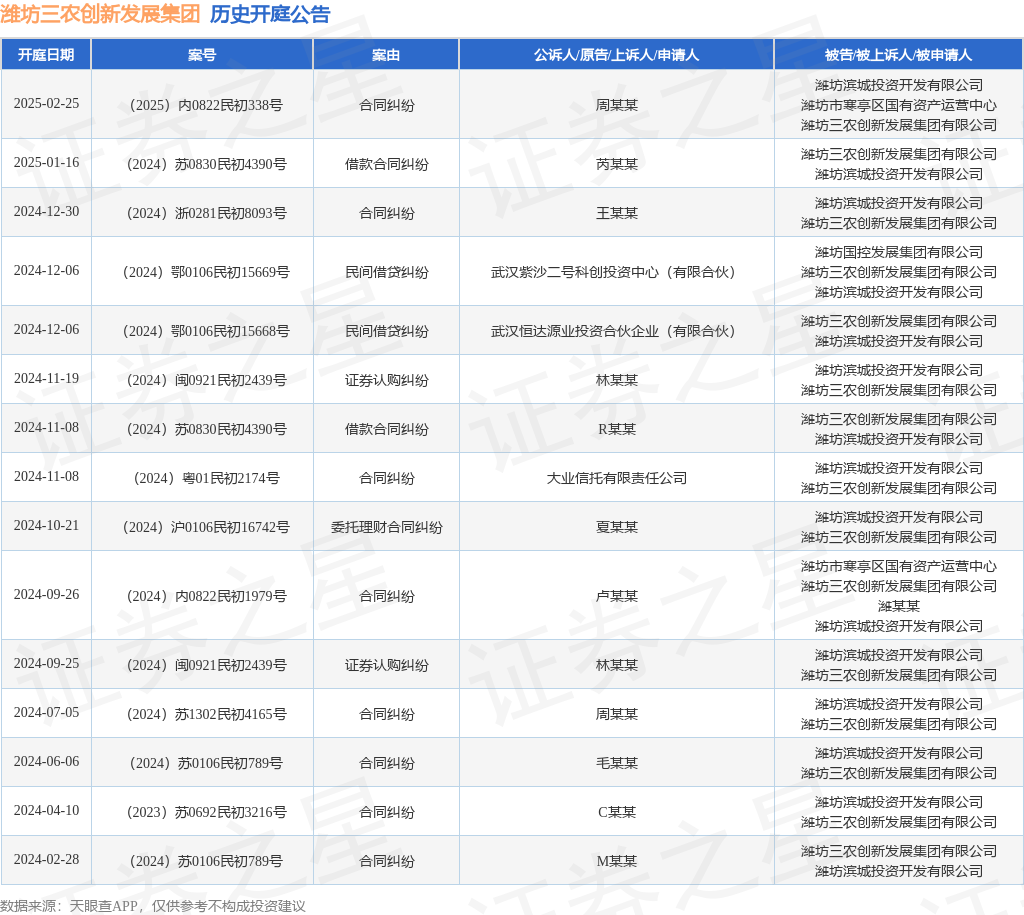The width and height of the screenshot is (1024, 915).
Task: Select case number （2024）鄂0106民初15669号
Action: point(202,272)
